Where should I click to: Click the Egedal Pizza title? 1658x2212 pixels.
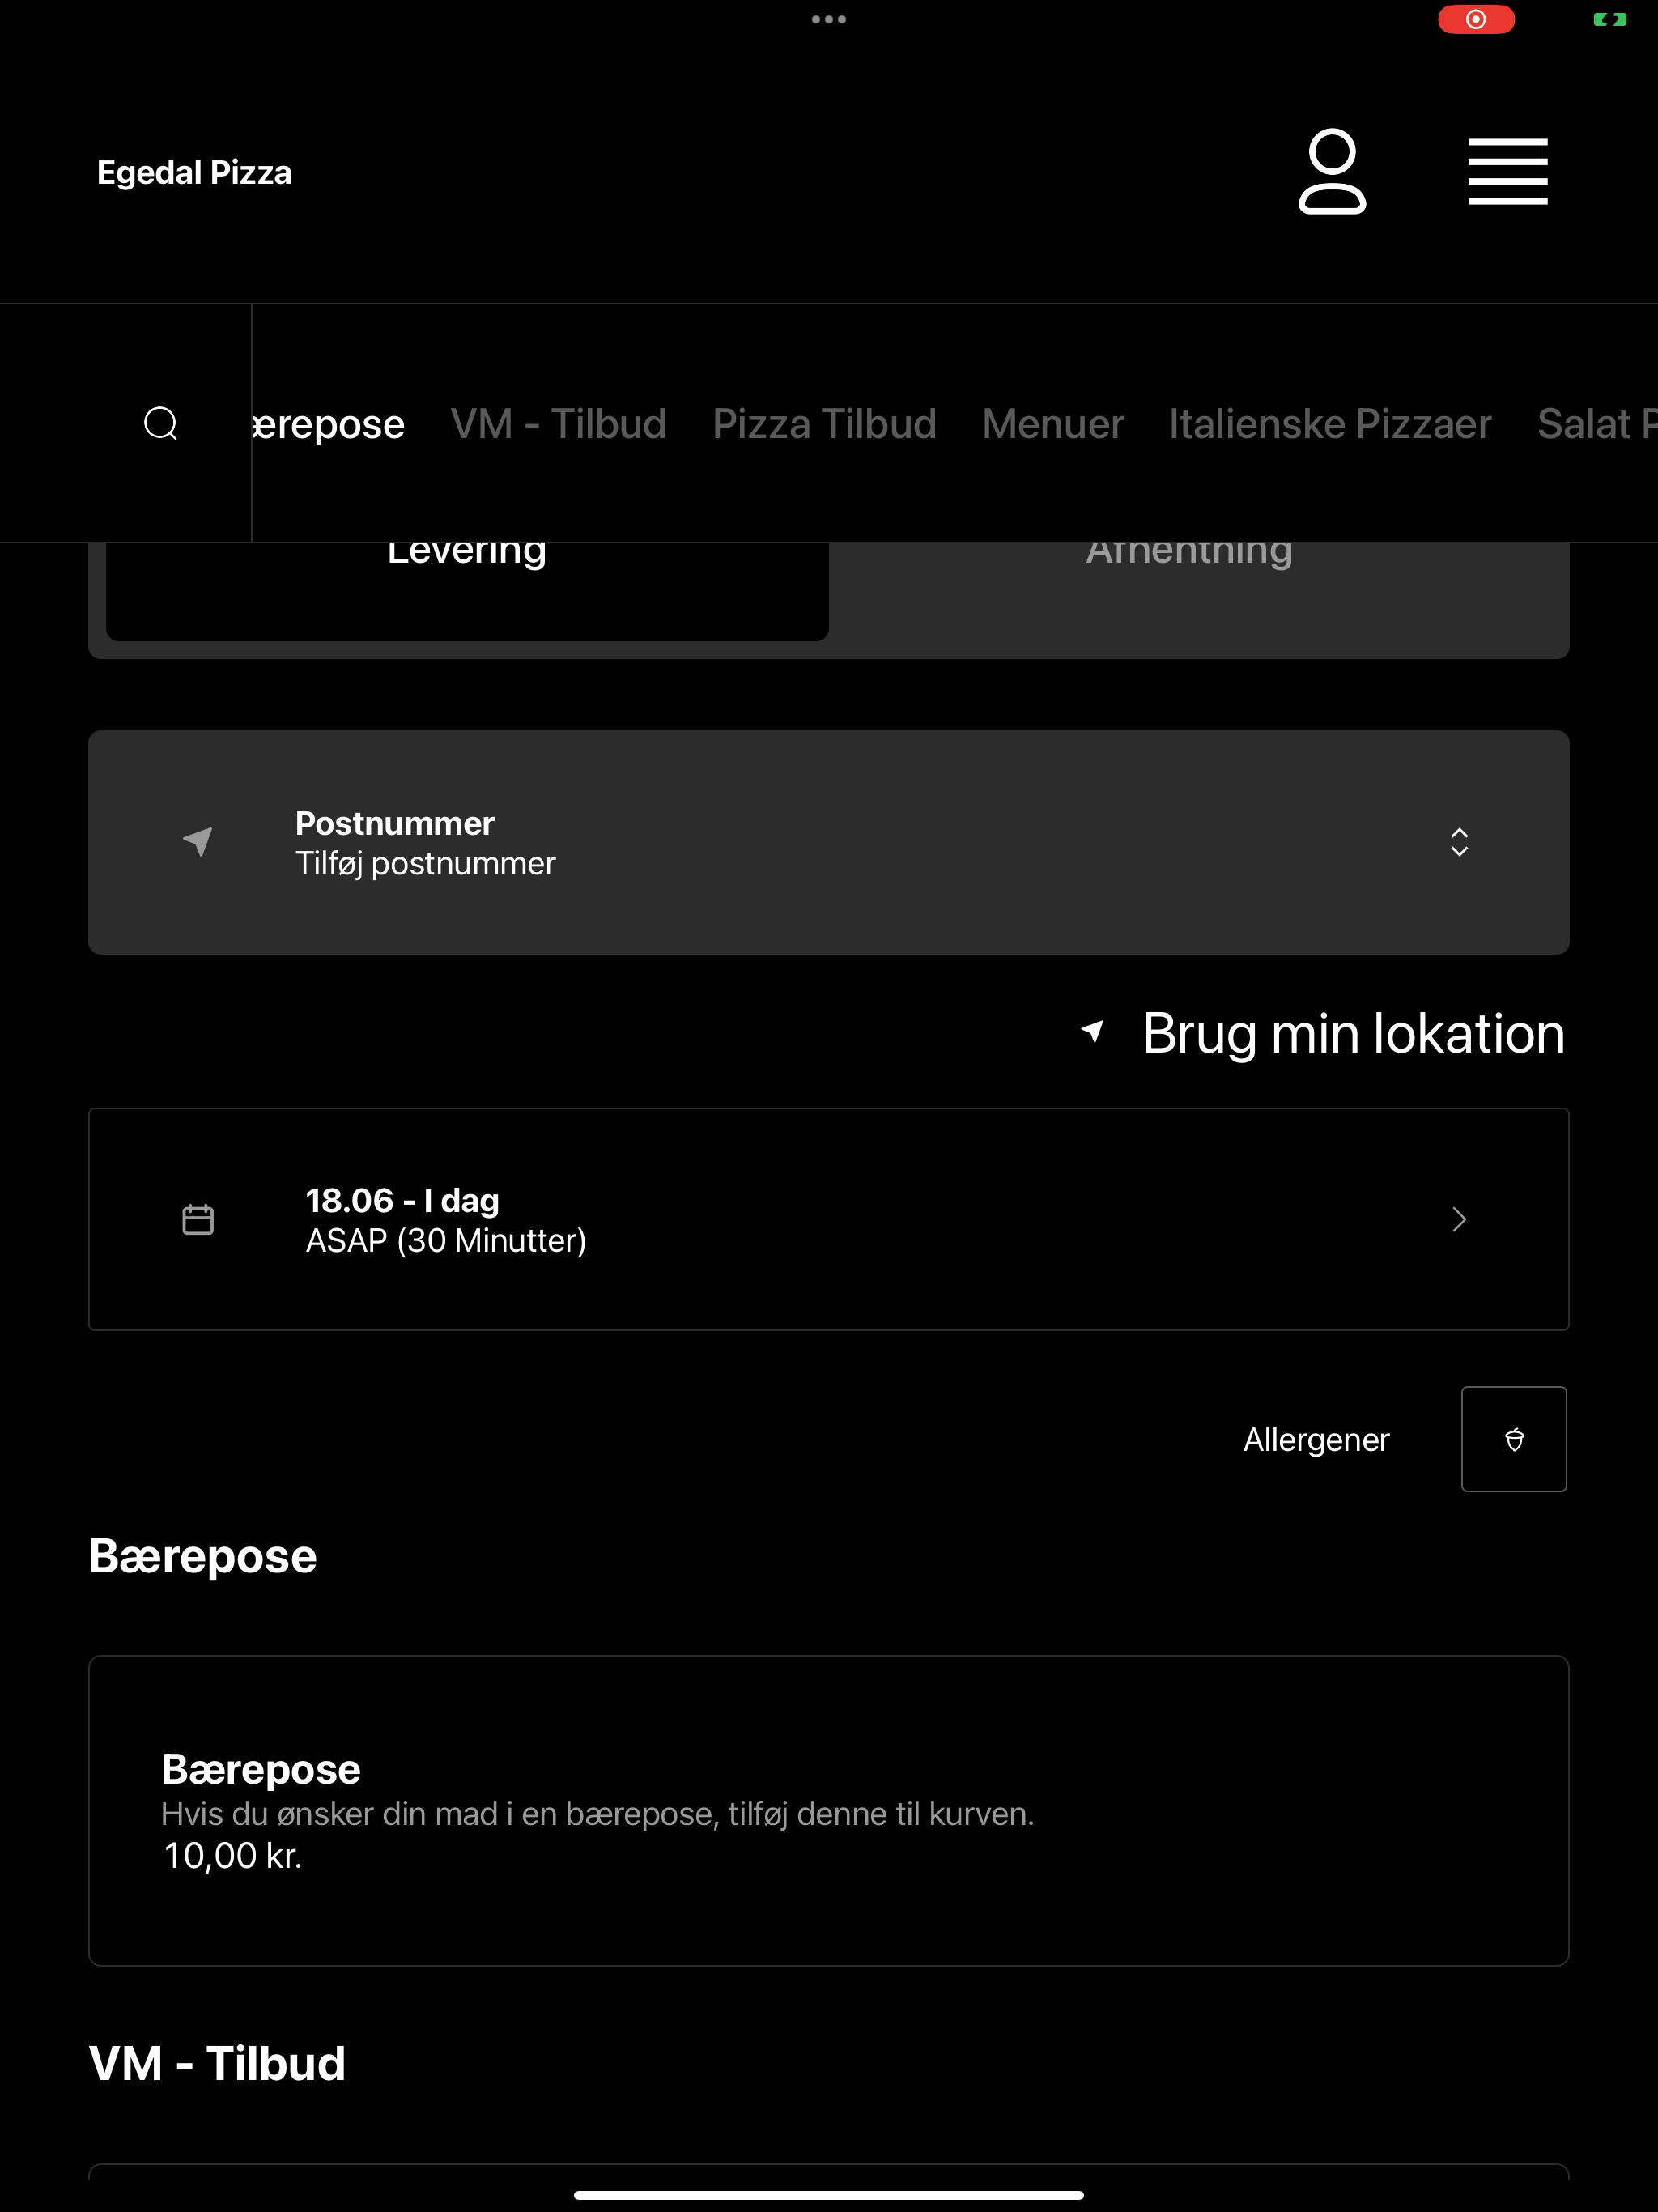194,172
